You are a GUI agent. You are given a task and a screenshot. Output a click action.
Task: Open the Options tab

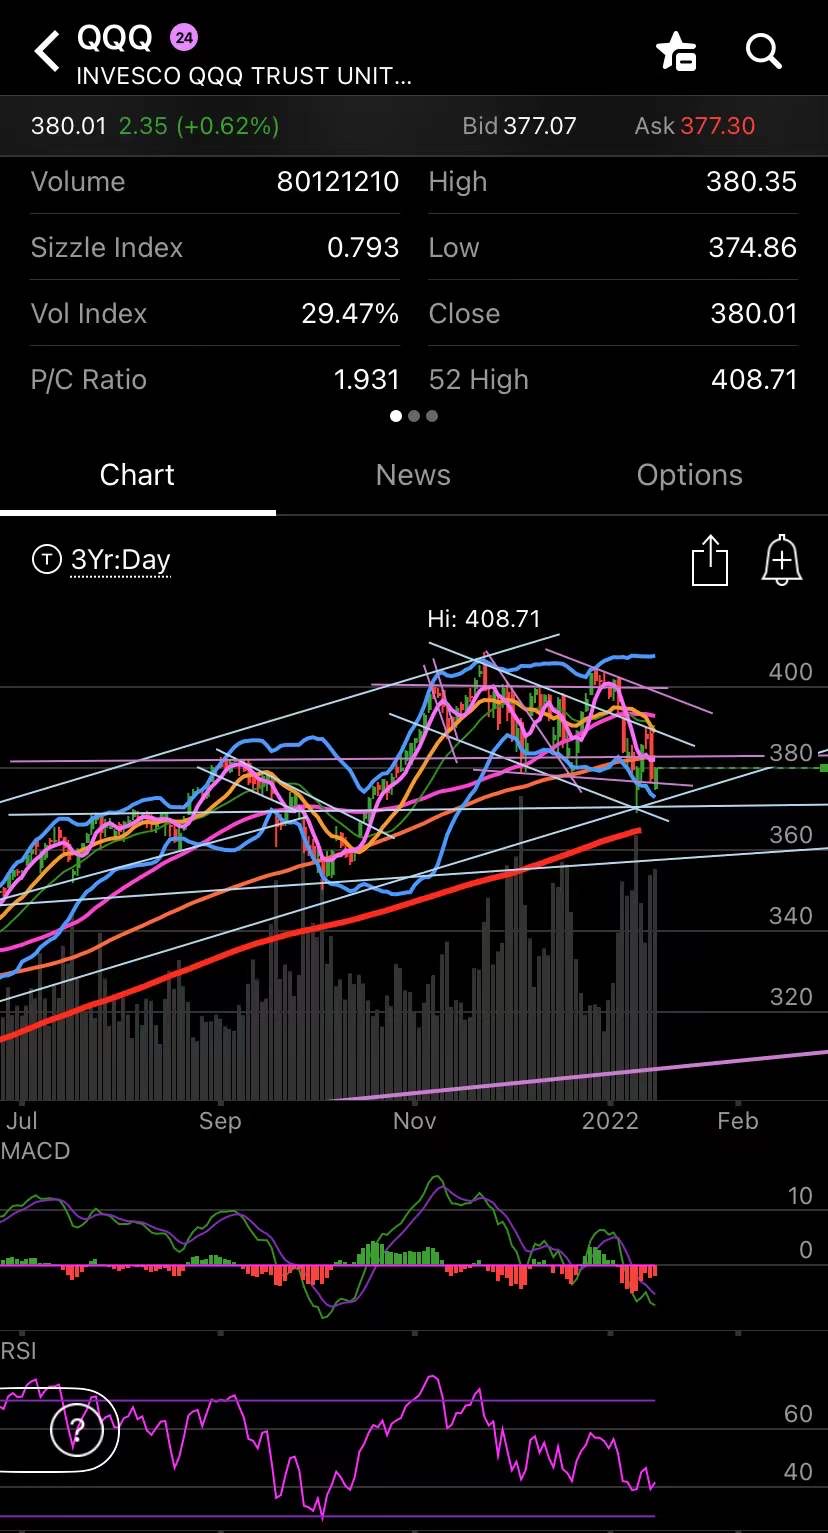(x=690, y=475)
